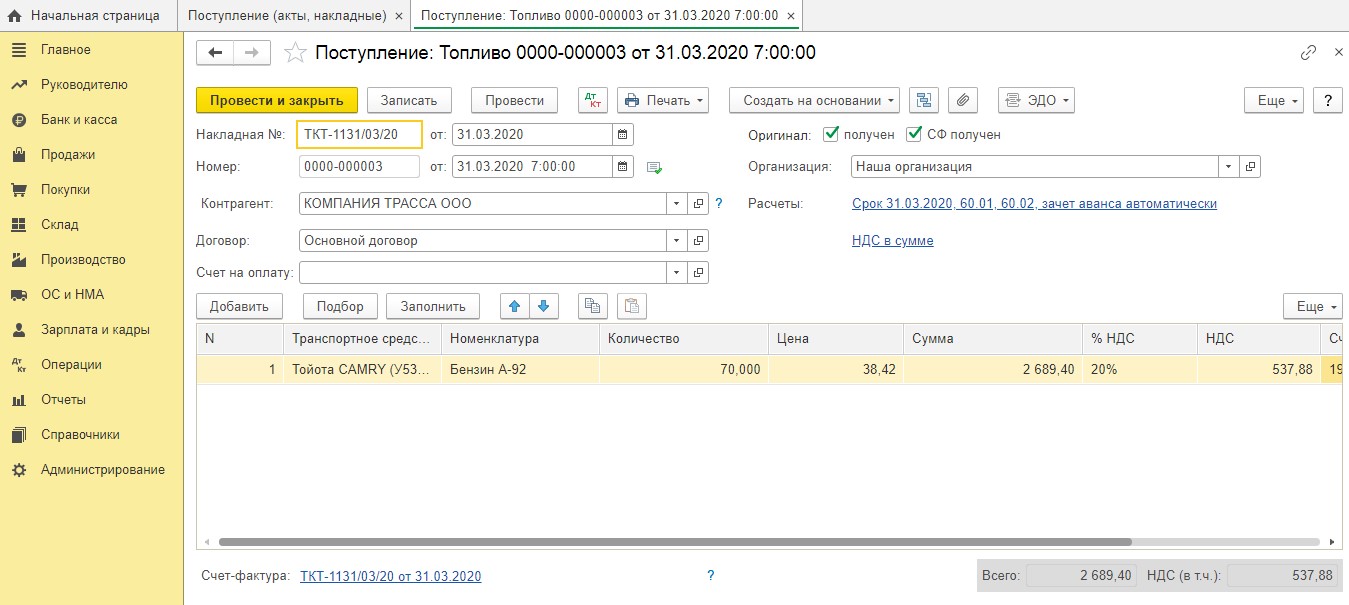Select Количество cell 70,000

[x=684, y=369]
